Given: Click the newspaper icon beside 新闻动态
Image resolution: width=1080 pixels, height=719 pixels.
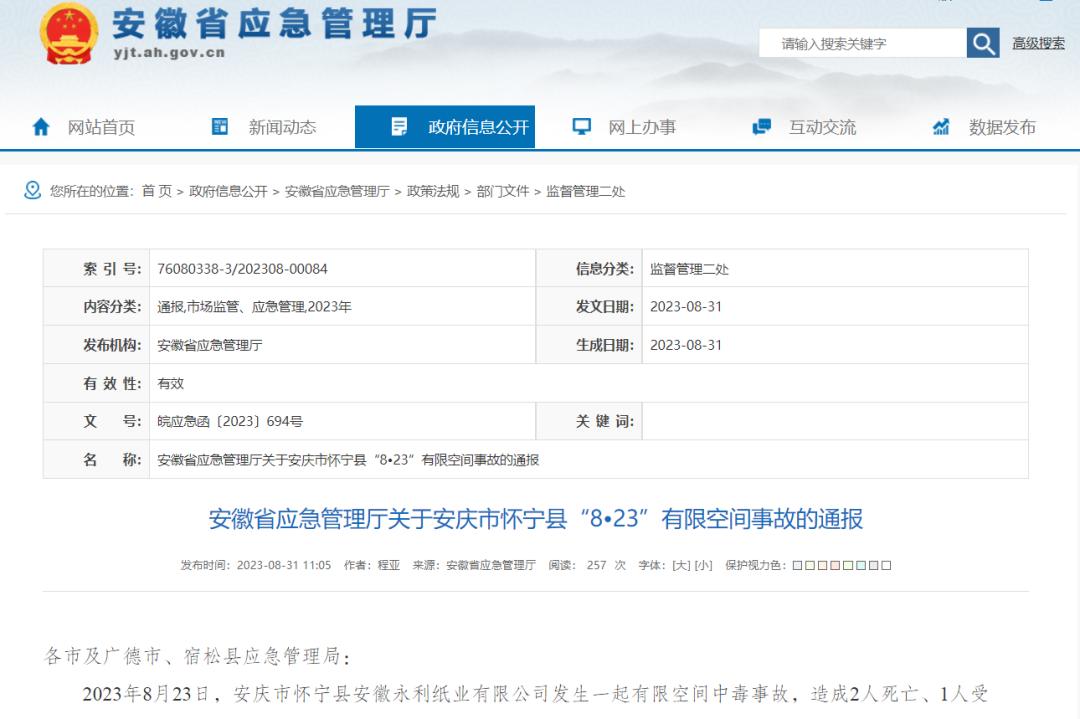Looking at the screenshot, I should [x=220, y=127].
